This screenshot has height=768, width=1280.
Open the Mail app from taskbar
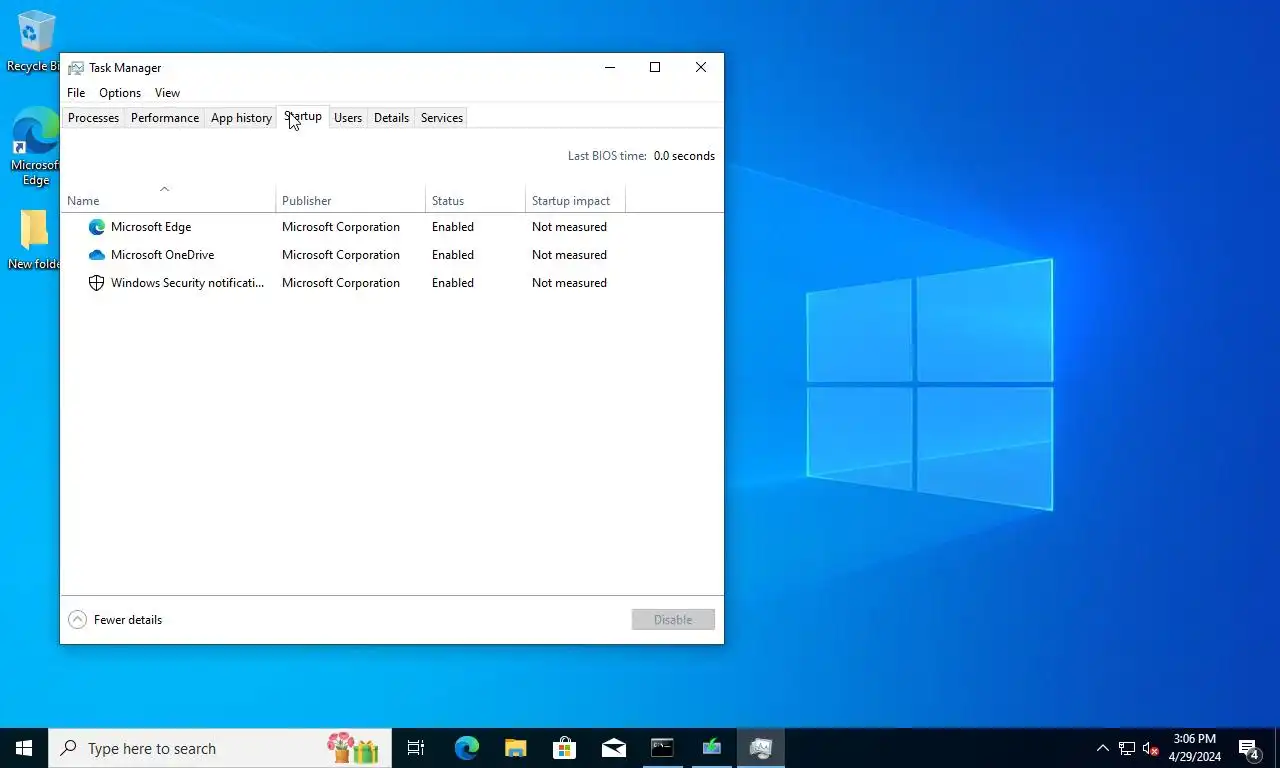pos(614,748)
